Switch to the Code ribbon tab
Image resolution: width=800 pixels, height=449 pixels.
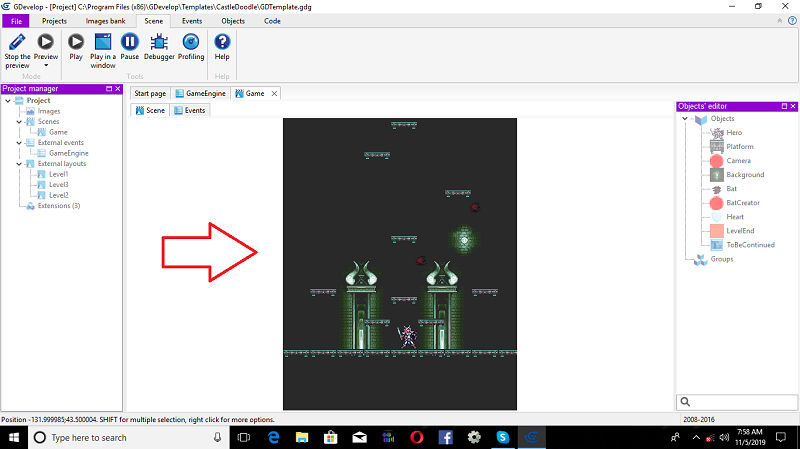272,21
